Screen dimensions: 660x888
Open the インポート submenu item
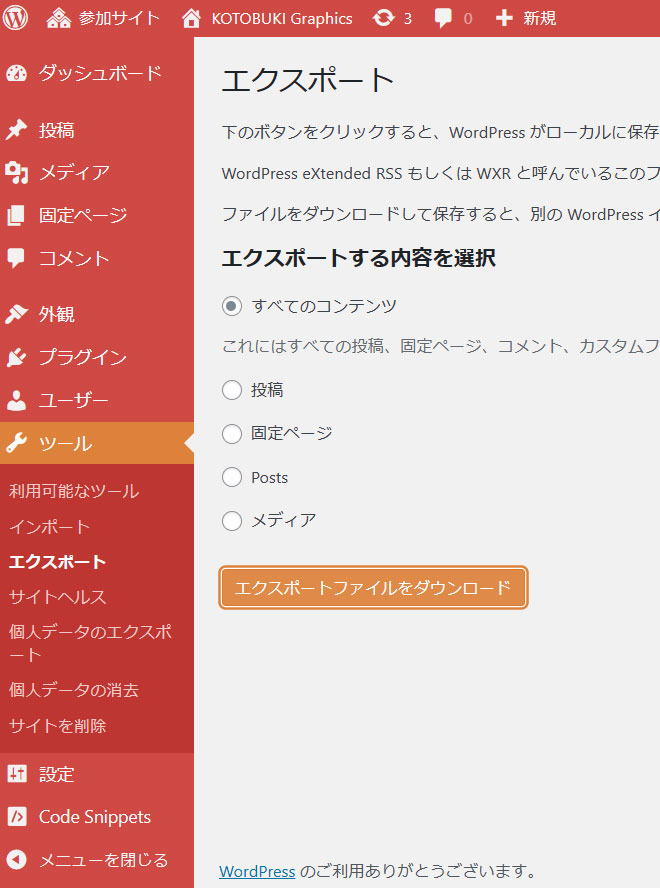point(49,527)
